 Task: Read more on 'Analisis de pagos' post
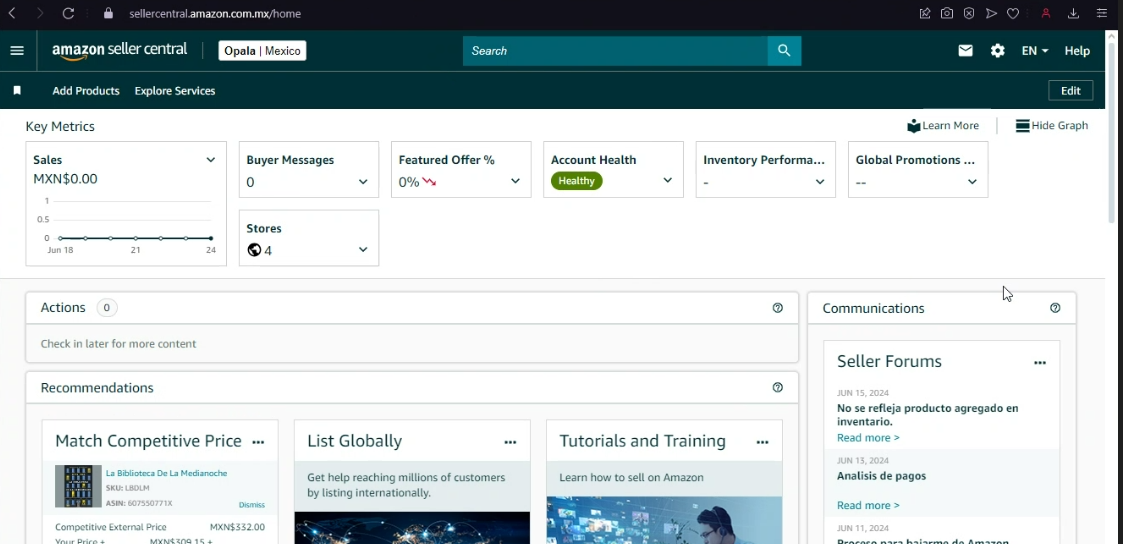(868, 505)
